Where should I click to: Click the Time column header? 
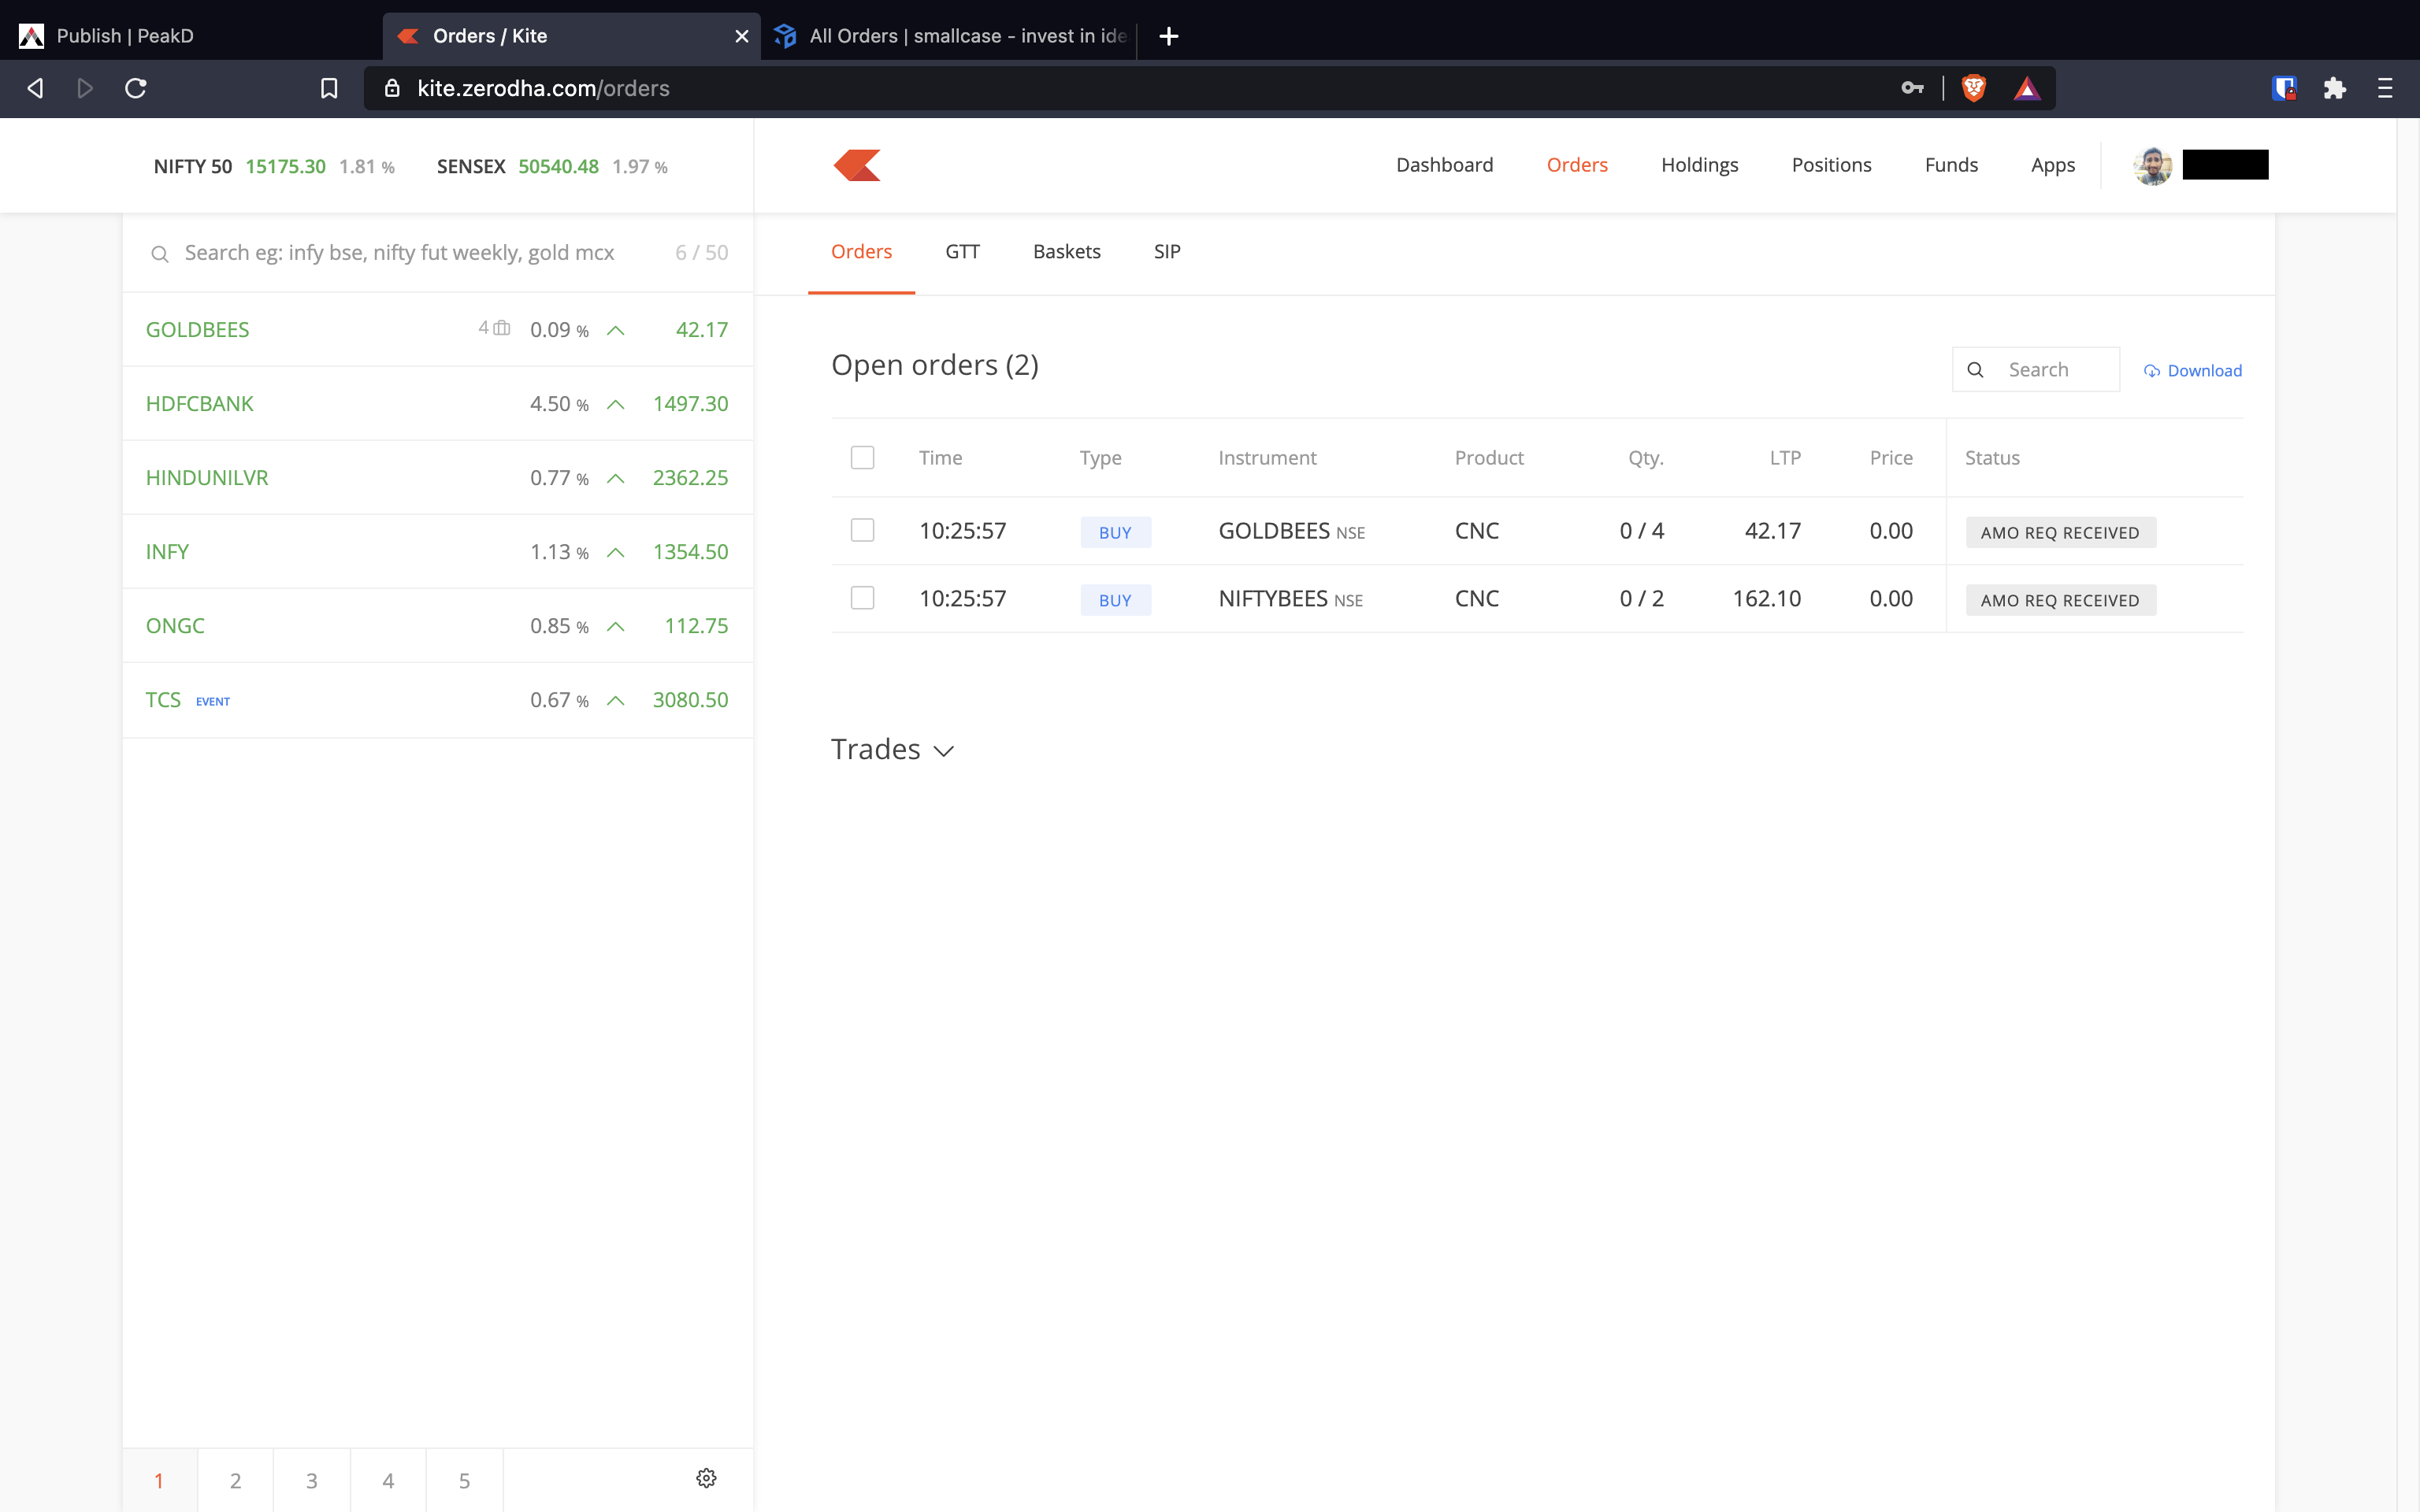[x=940, y=458]
